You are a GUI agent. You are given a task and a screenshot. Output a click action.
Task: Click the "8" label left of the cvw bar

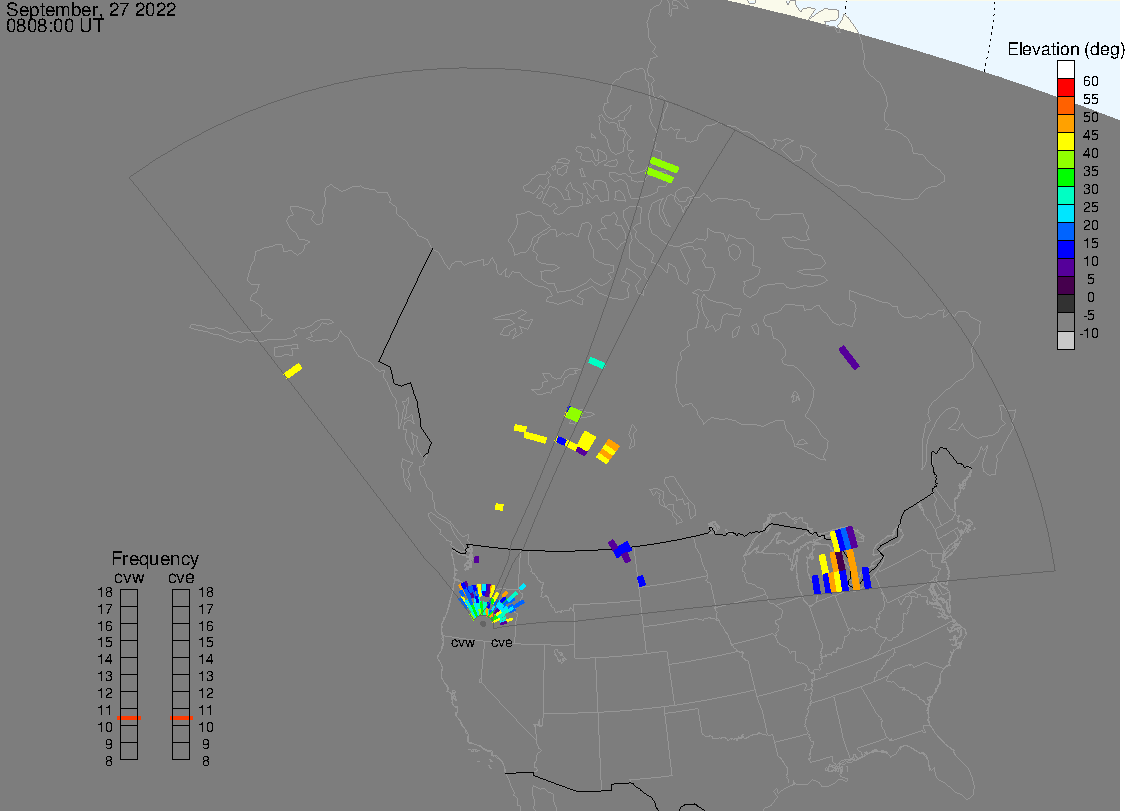tap(109, 761)
